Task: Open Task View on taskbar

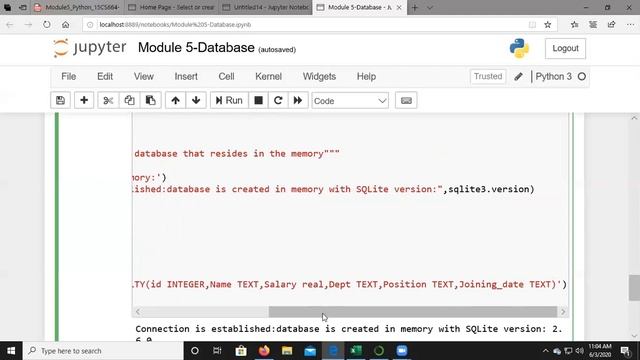Action: pos(217,351)
